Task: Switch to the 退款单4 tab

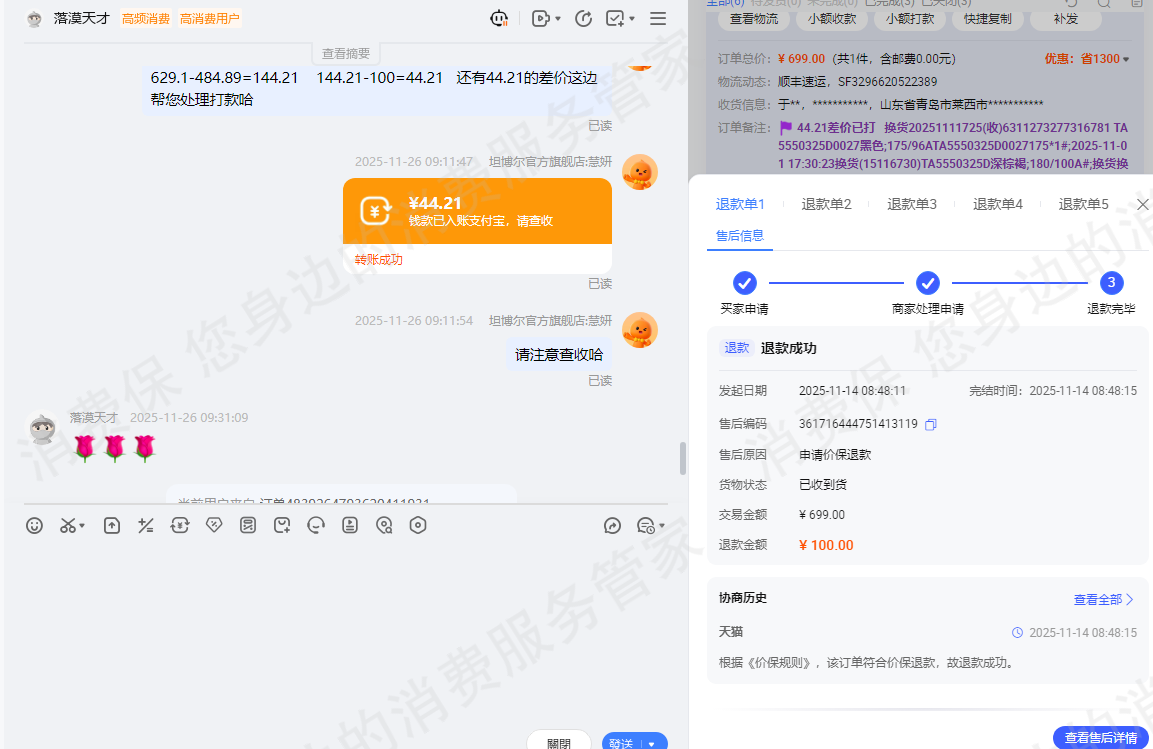Action: tap(997, 204)
